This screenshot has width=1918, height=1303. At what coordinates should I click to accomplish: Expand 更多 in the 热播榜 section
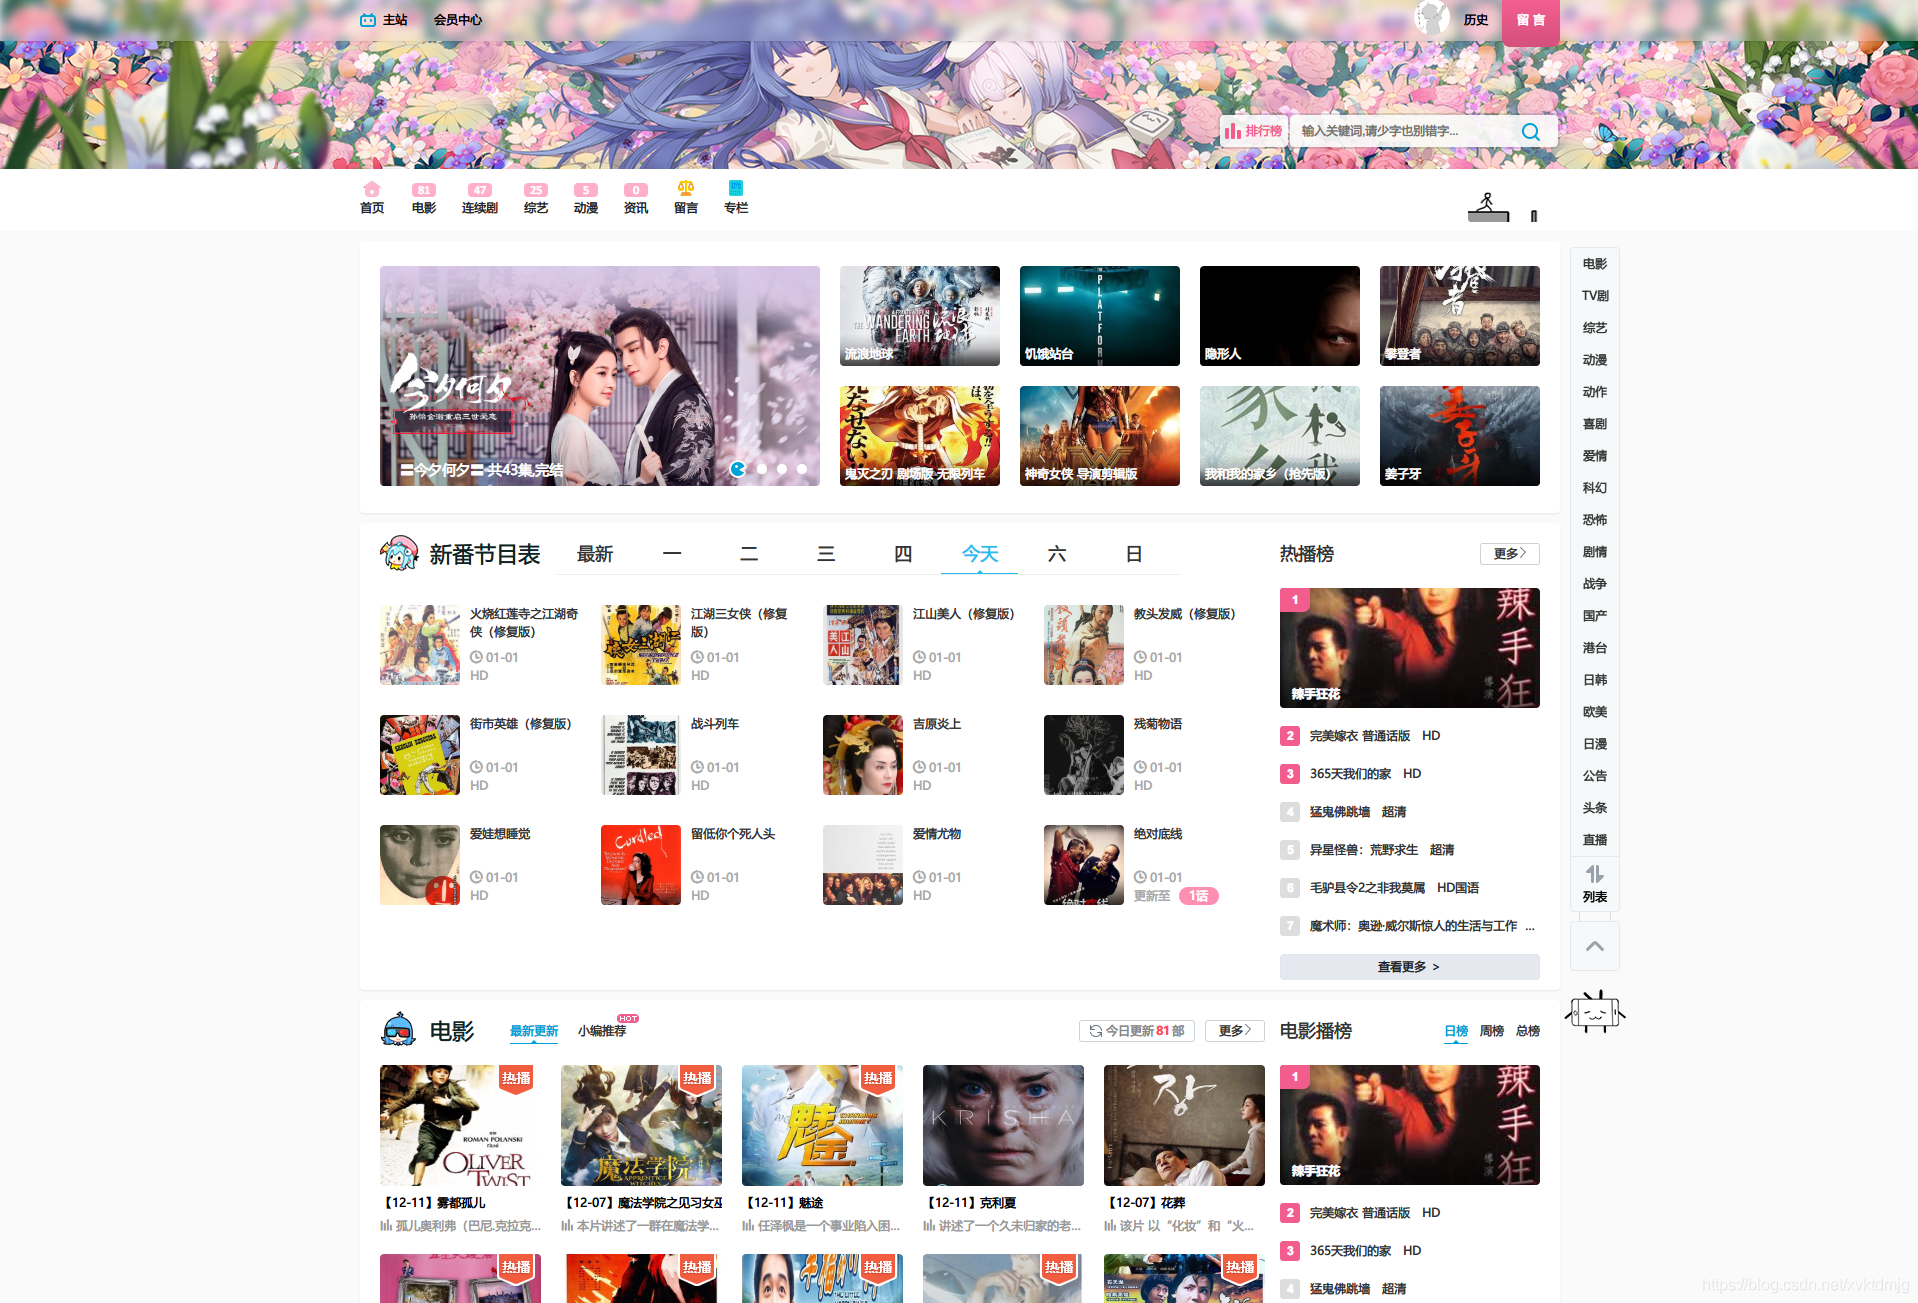1509,554
